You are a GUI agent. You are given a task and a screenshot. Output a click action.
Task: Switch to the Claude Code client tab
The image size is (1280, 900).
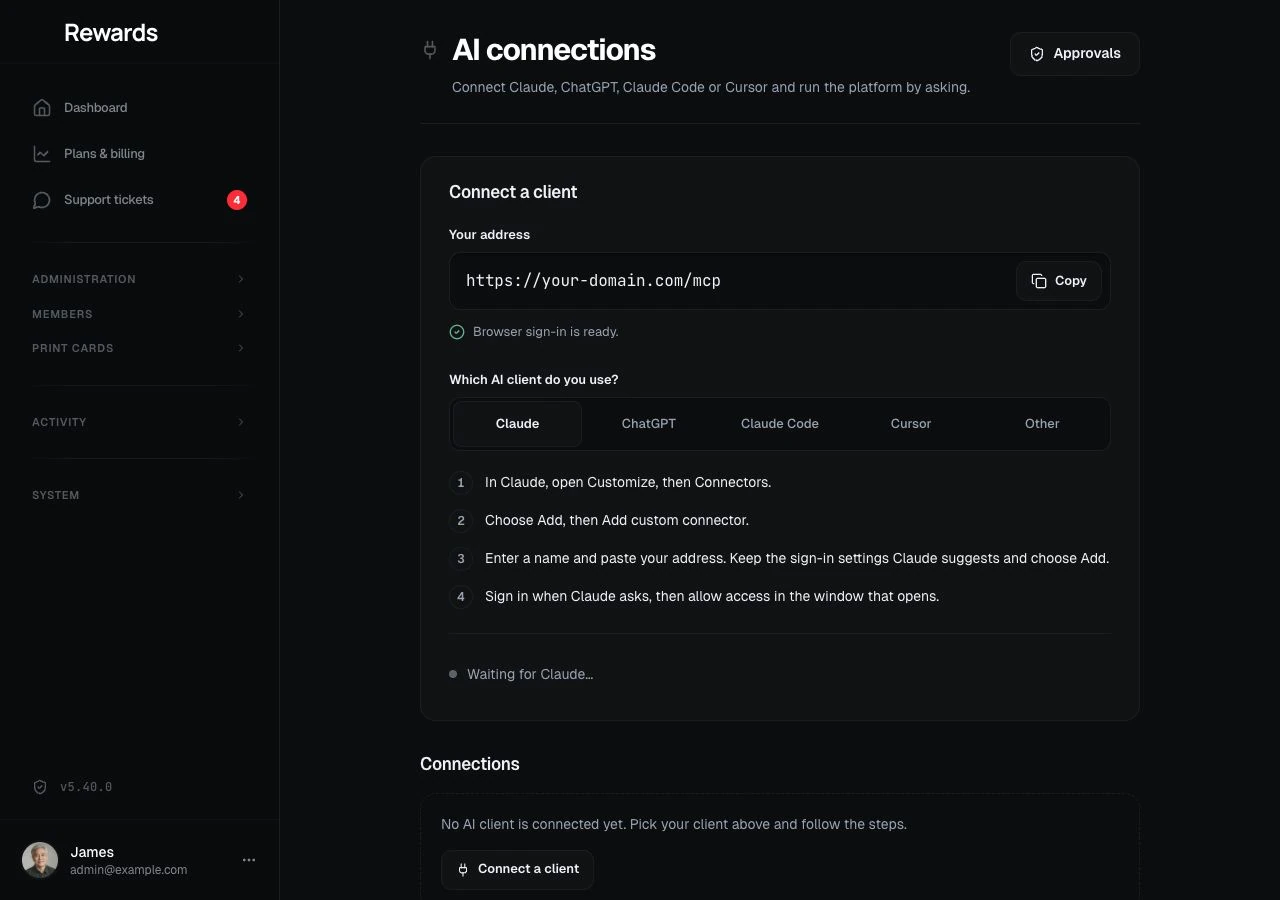pyautogui.click(x=780, y=424)
